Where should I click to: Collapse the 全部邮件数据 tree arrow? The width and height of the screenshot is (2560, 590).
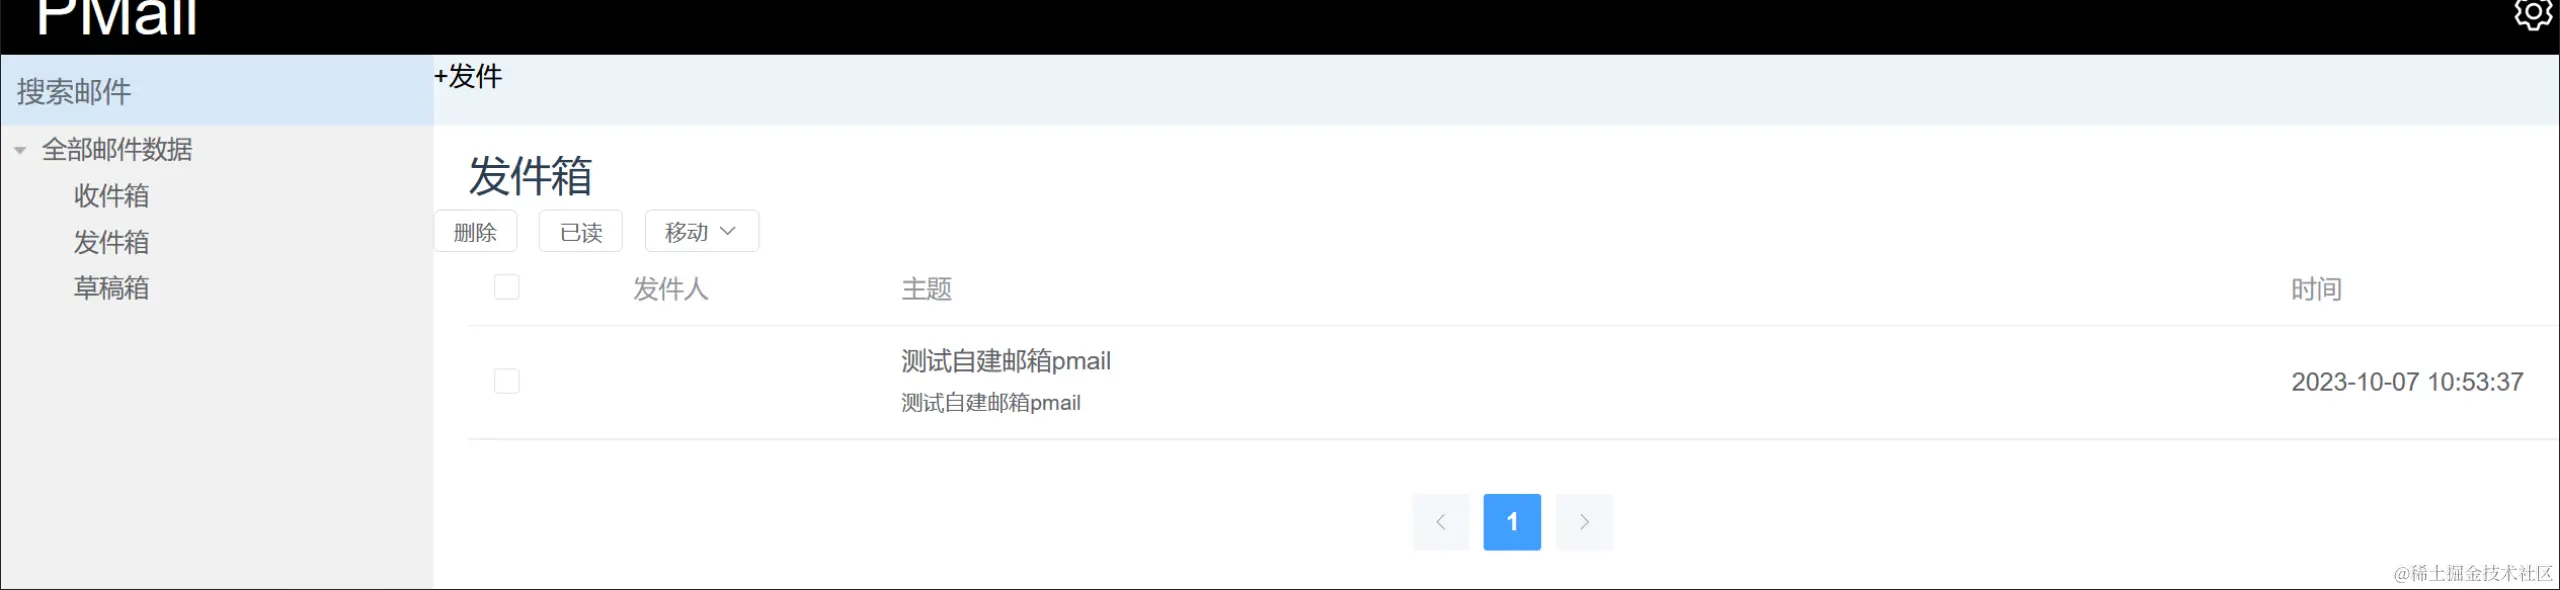[x=20, y=151]
